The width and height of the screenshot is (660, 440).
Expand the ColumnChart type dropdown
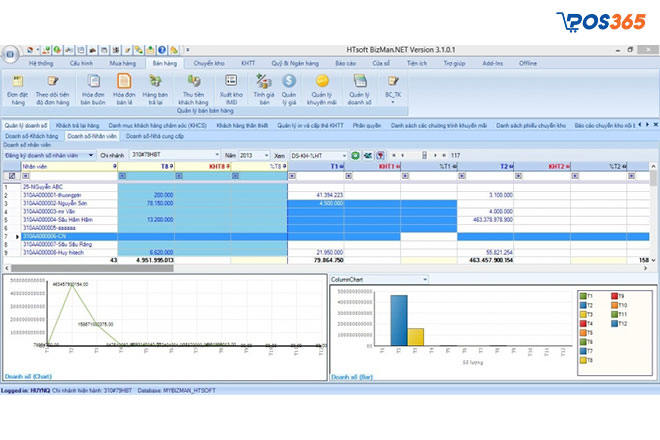(424, 279)
